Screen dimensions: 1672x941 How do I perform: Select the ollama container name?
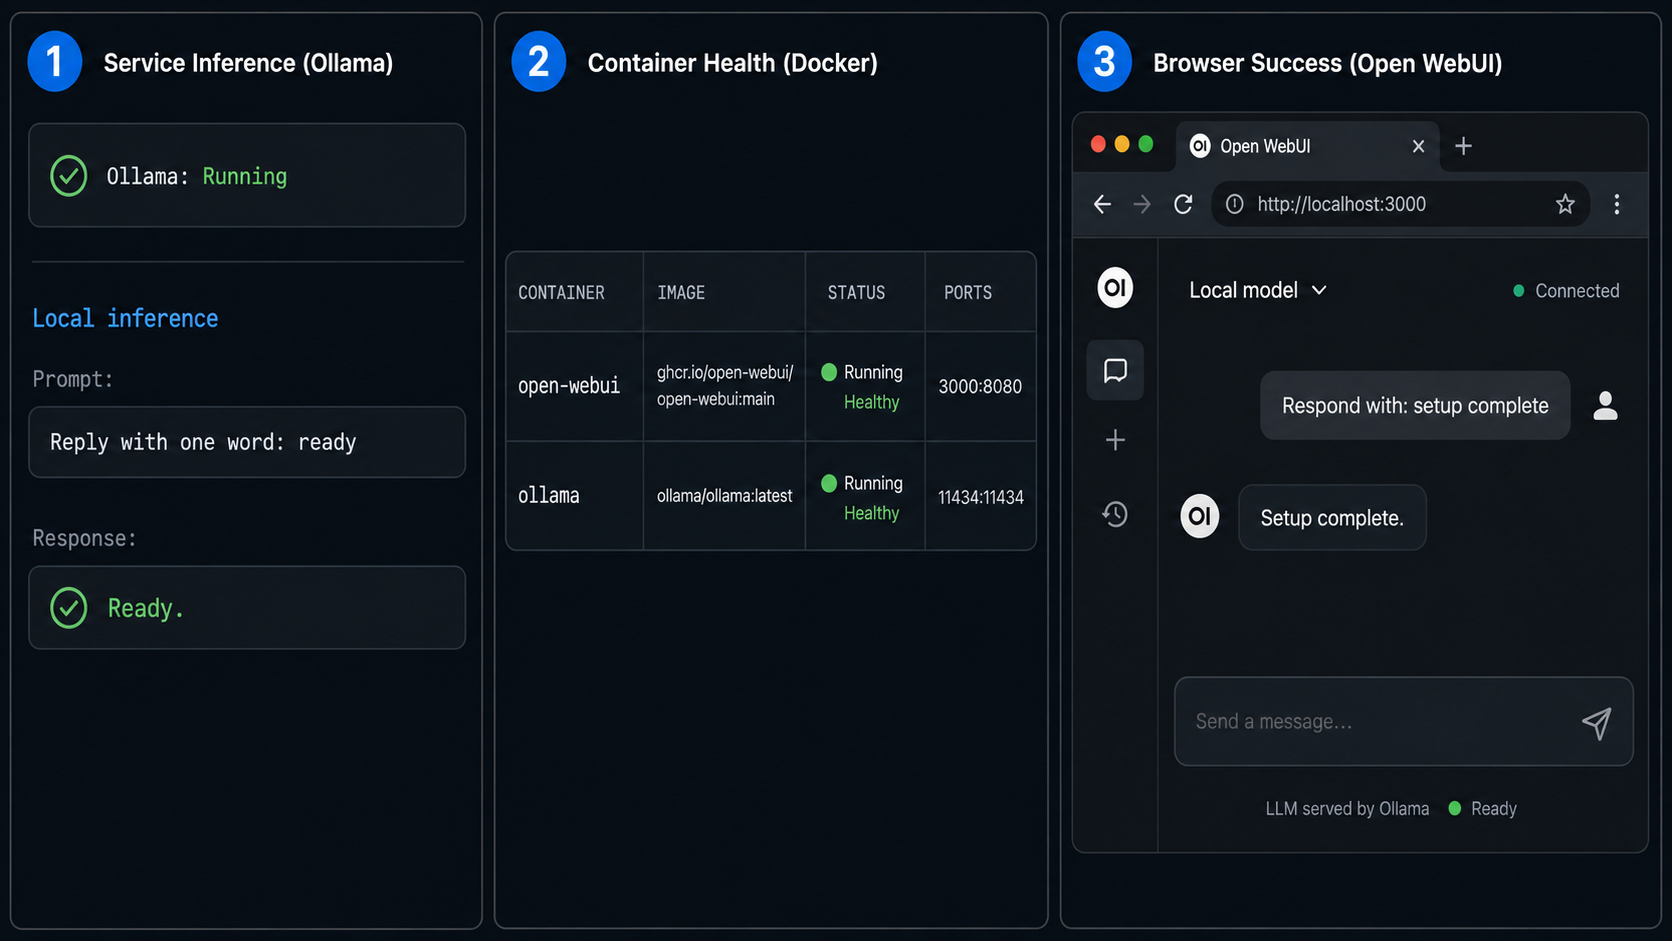(548, 496)
